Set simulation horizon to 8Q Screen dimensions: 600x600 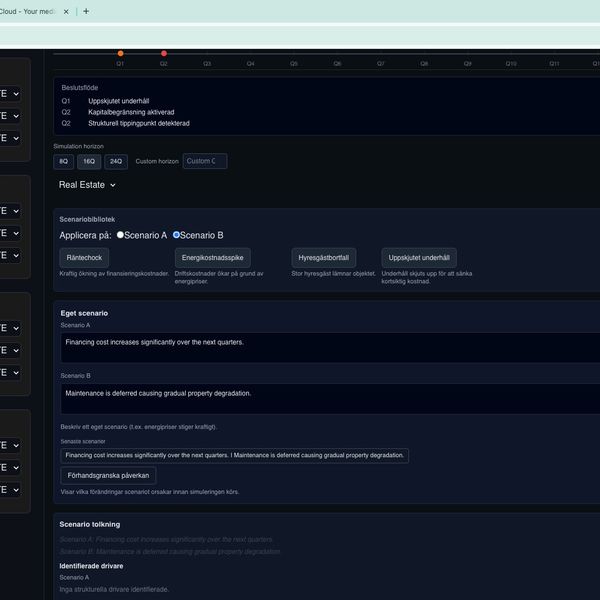click(64, 161)
